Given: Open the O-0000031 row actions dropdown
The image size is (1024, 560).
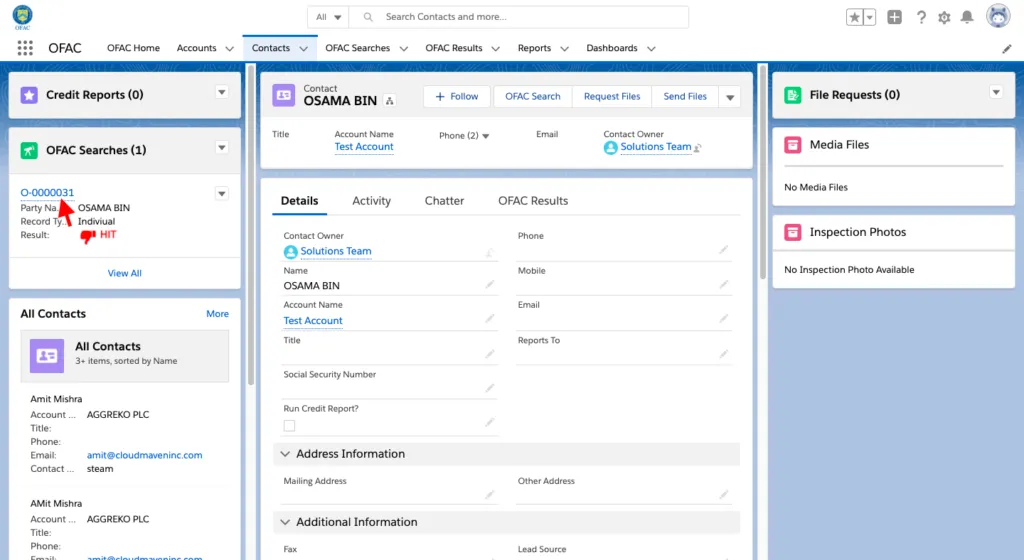Looking at the screenshot, I should [221, 194].
